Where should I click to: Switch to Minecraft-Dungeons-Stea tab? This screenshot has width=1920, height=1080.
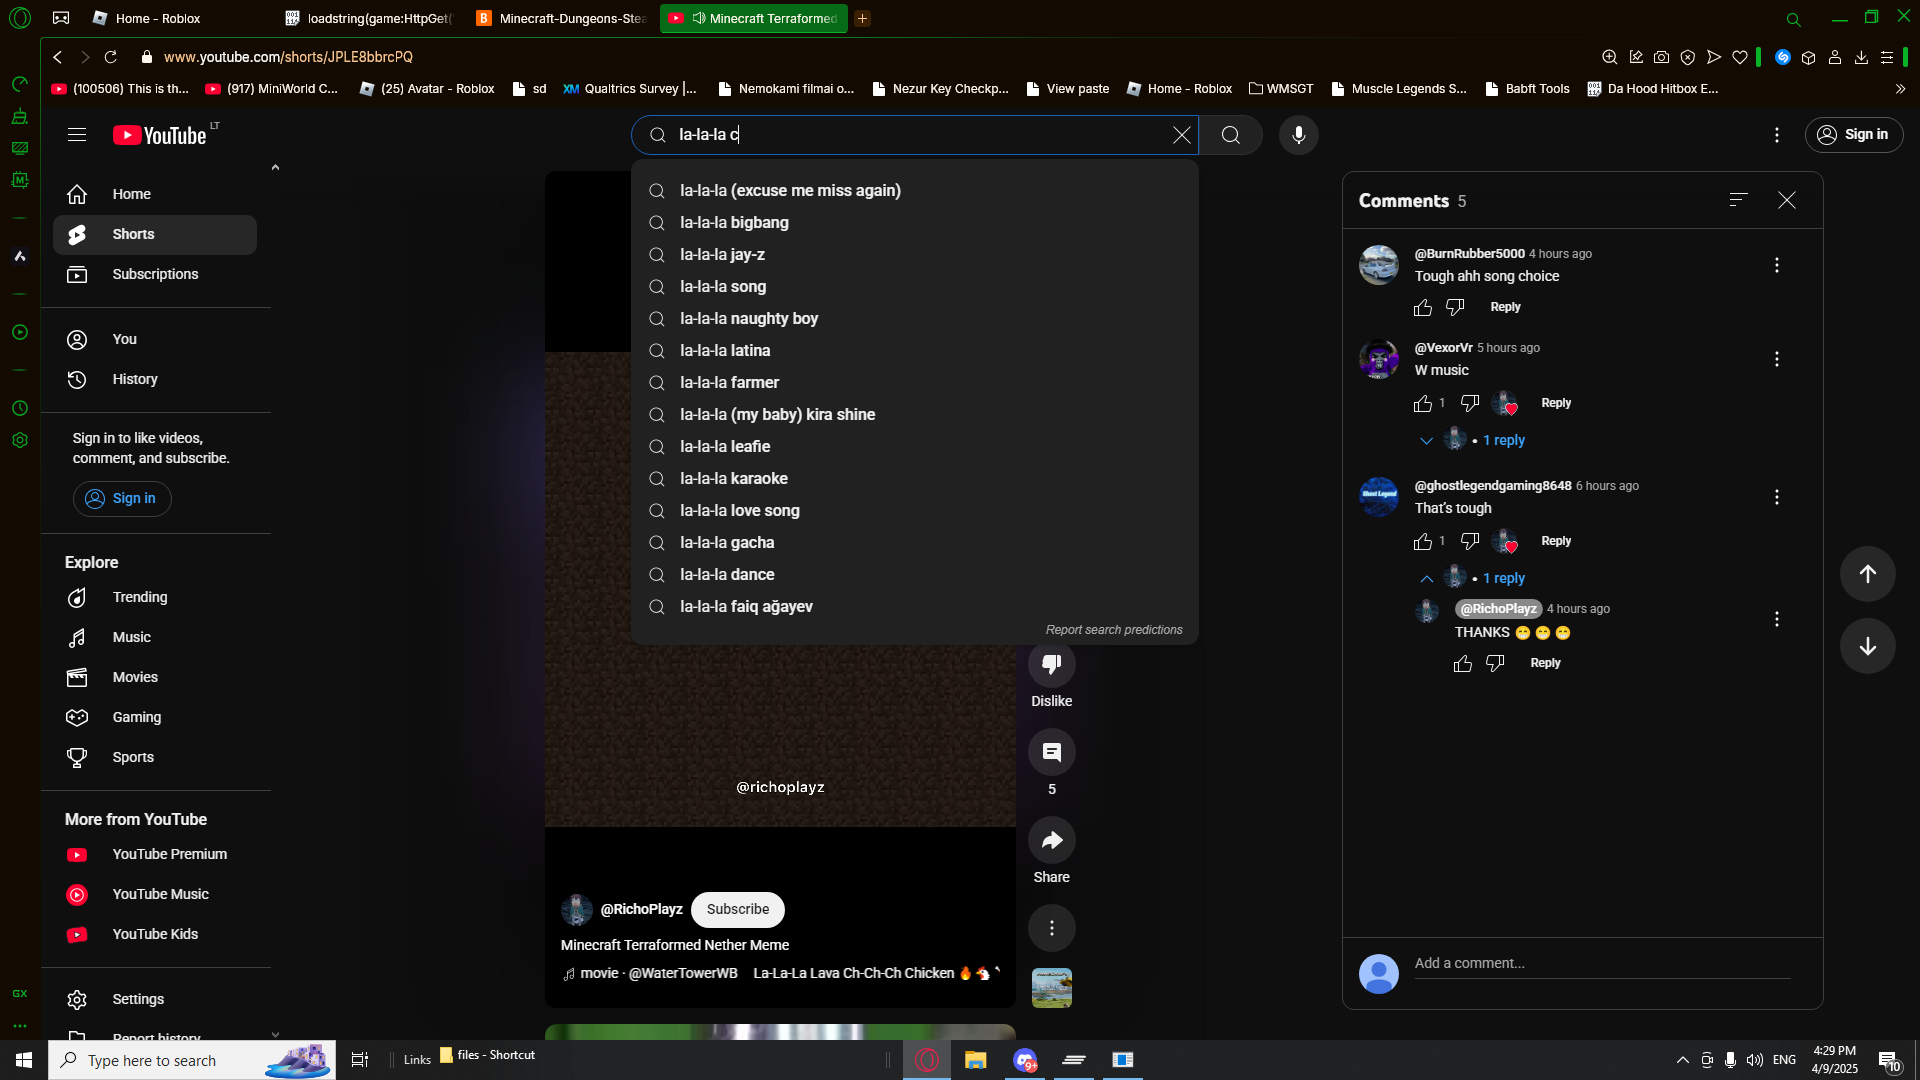click(562, 18)
